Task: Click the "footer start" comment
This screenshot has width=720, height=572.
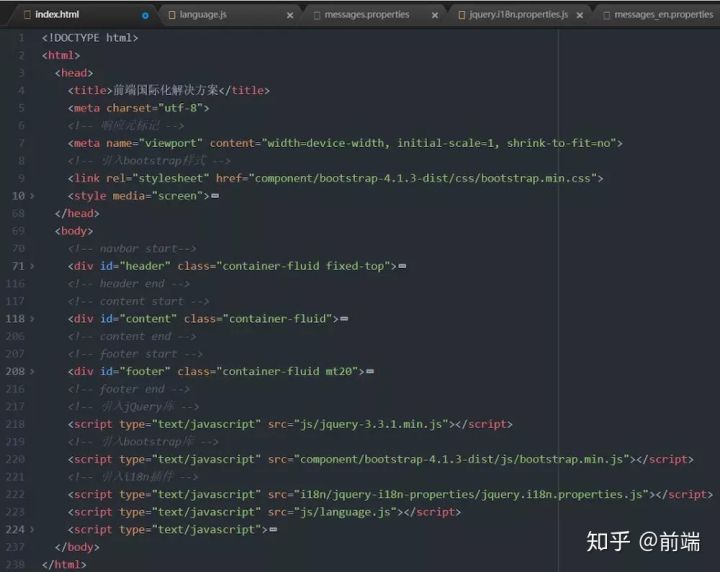Action: [135, 354]
